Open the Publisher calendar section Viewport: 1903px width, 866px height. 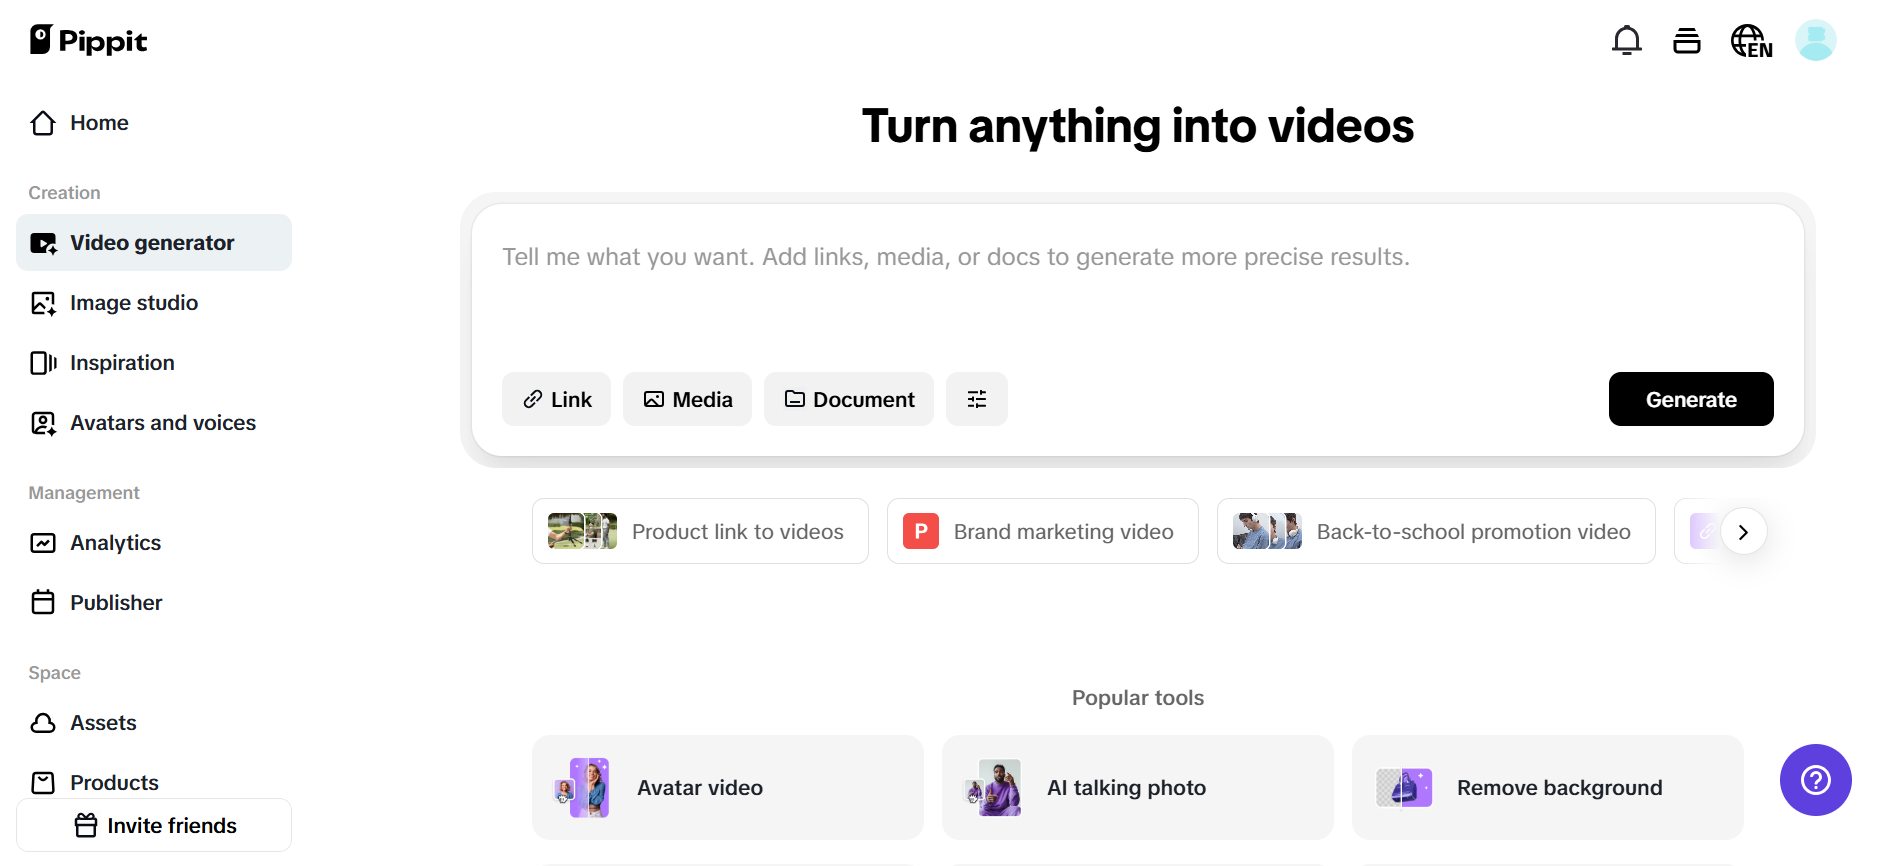click(x=115, y=603)
